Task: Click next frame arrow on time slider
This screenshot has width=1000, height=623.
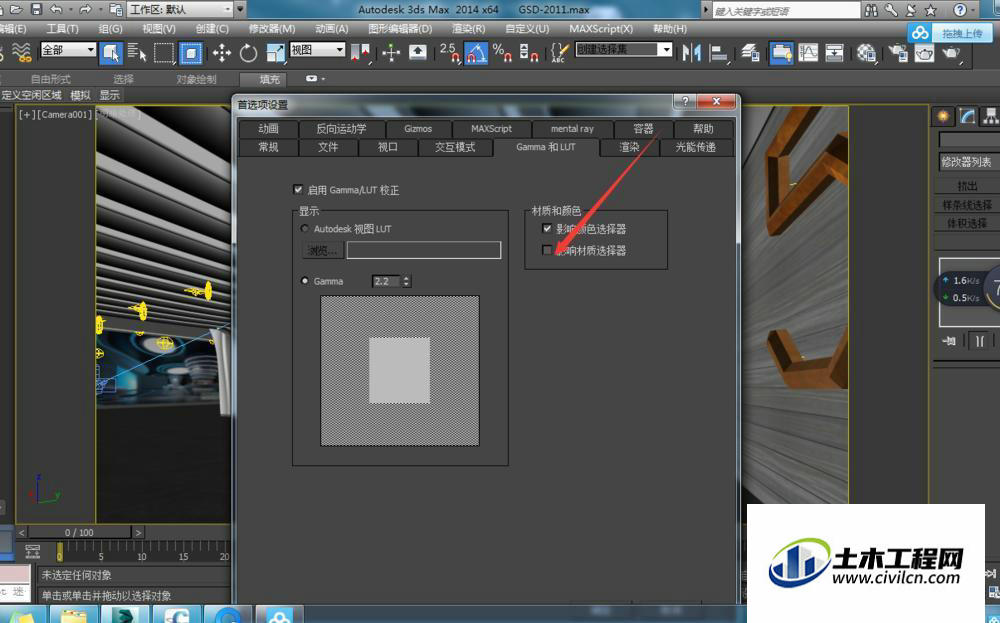Action: coord(138,532)
